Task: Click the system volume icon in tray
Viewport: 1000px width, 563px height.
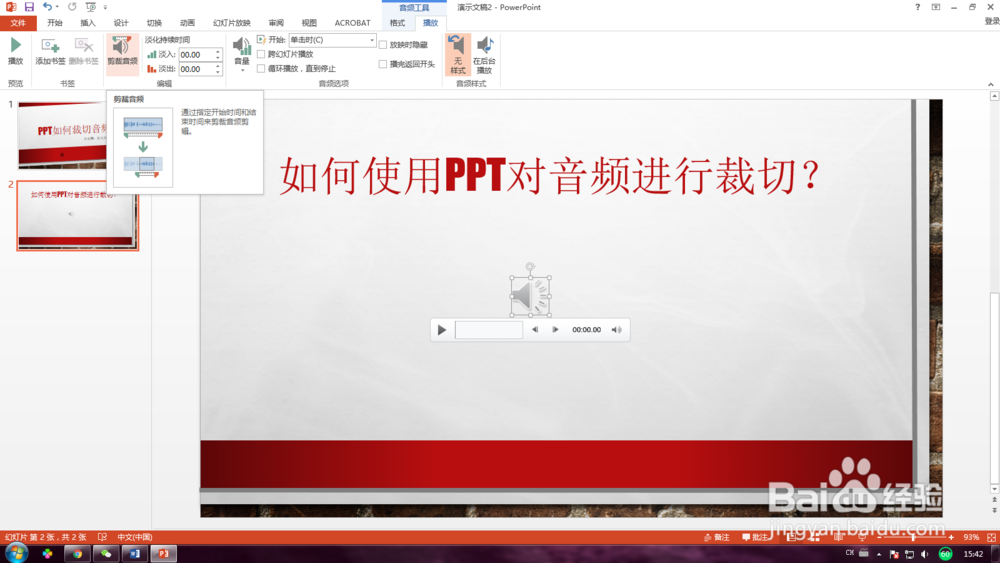Action: (x=925, y=553)
